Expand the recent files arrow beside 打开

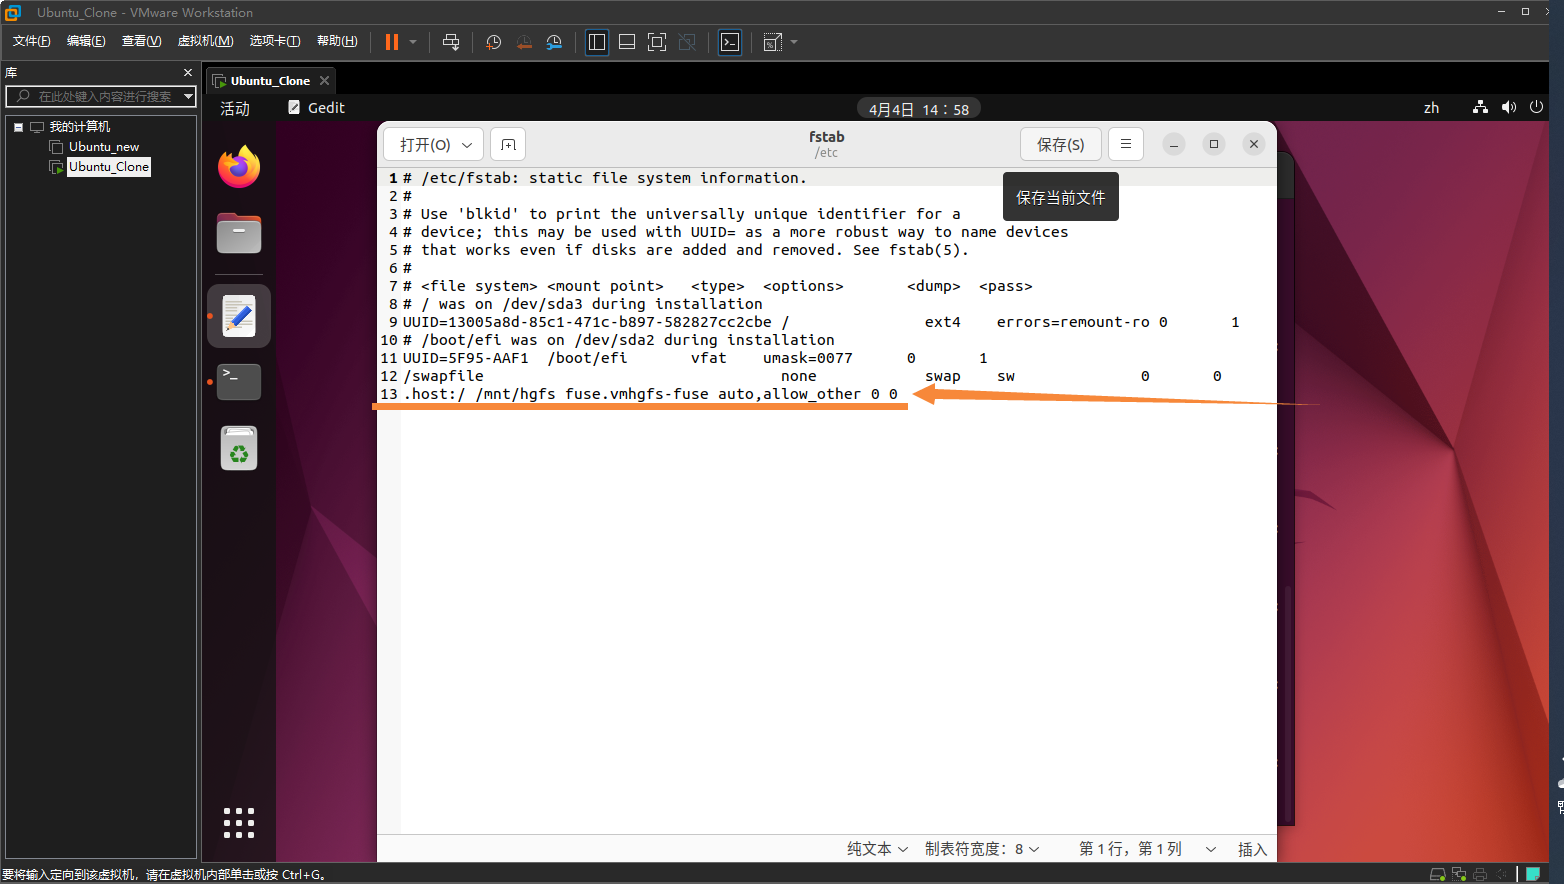click(x=468, y=145)
